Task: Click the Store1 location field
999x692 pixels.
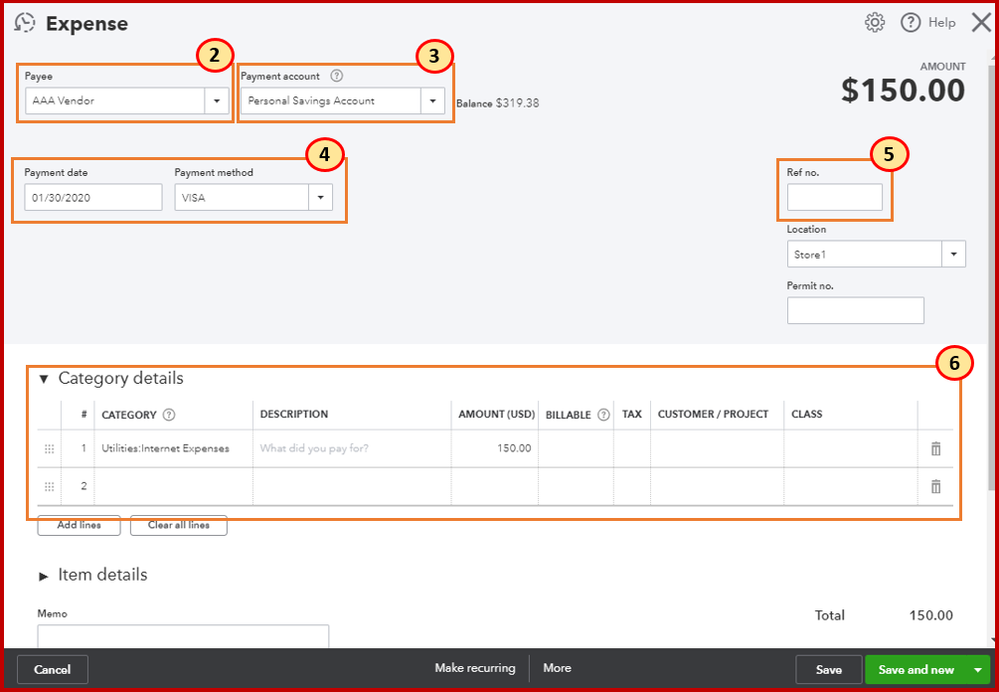Action: (865, 254)
